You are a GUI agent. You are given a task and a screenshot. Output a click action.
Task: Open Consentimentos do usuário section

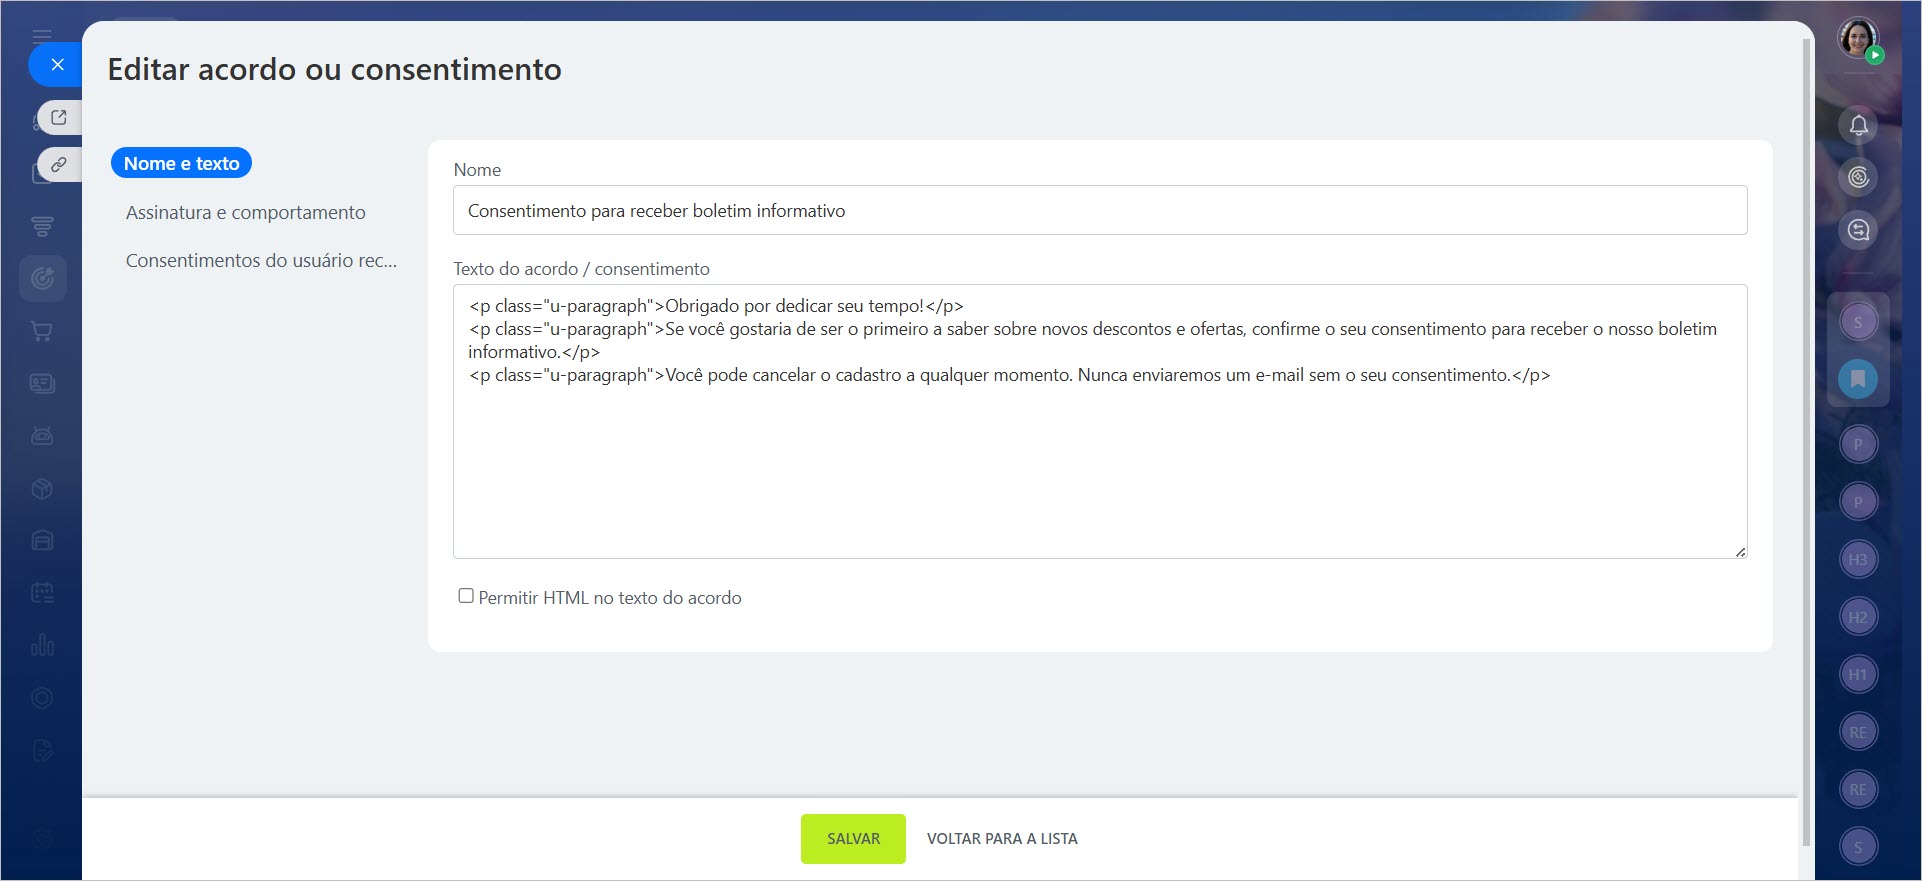pyautogui.click(x=261, y=260)
